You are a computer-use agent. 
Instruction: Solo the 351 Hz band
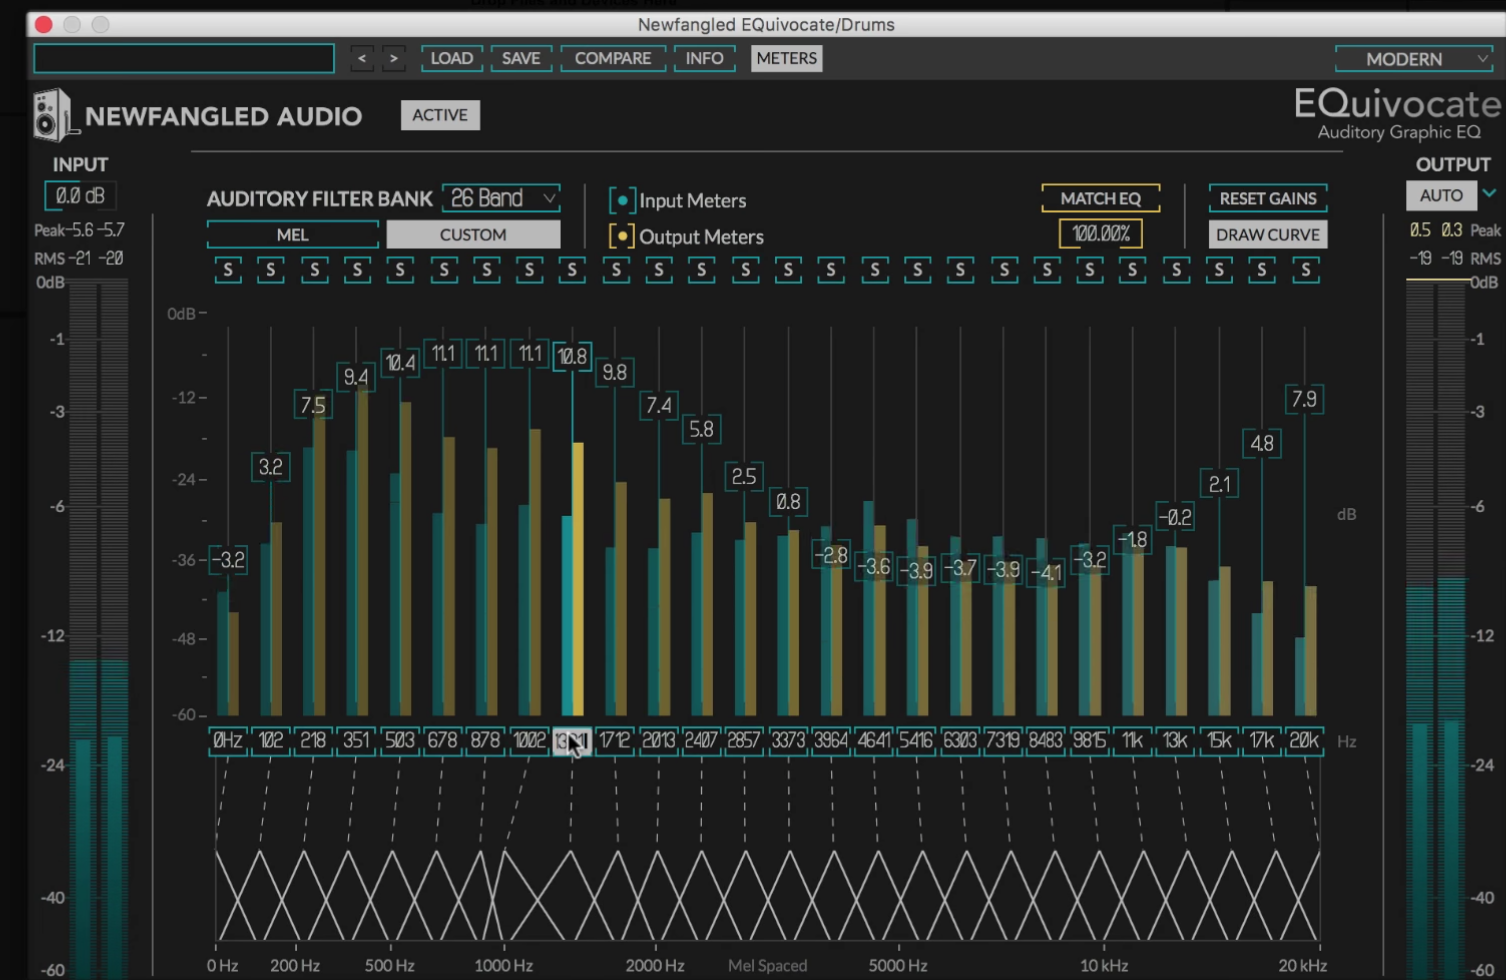tap(357, 270)
